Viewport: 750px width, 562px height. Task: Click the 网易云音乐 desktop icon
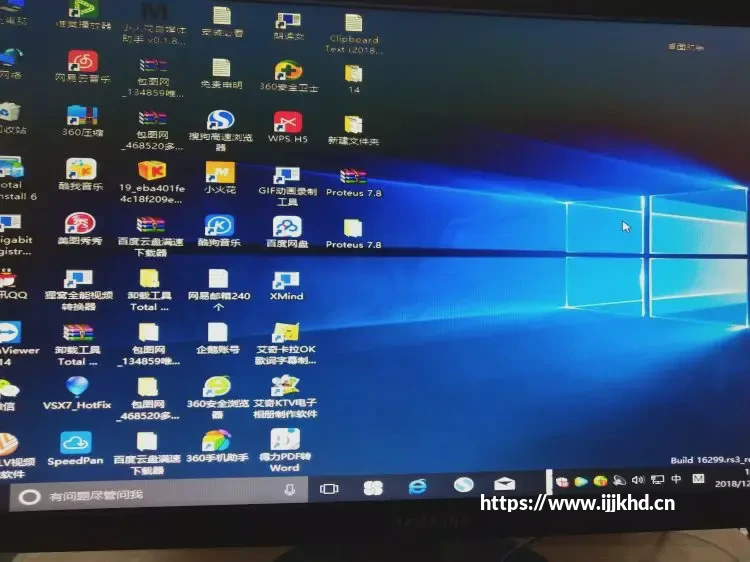[x=83, y=66]
